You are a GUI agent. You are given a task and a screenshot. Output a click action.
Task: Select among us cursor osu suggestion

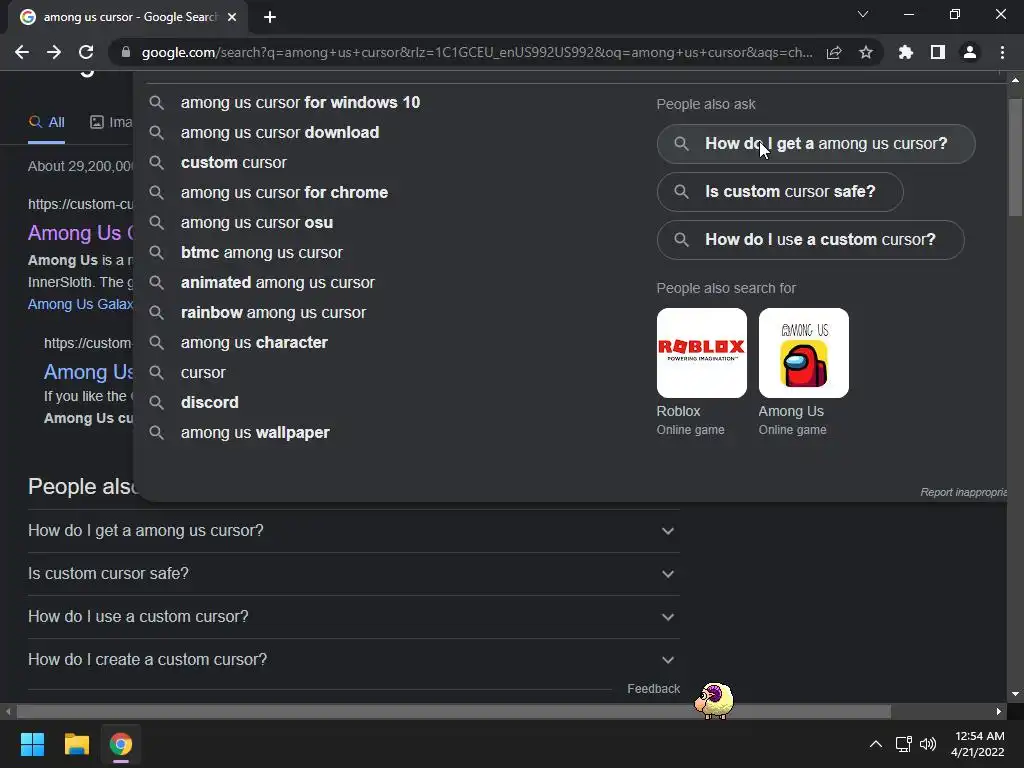[x=257, y=223]
